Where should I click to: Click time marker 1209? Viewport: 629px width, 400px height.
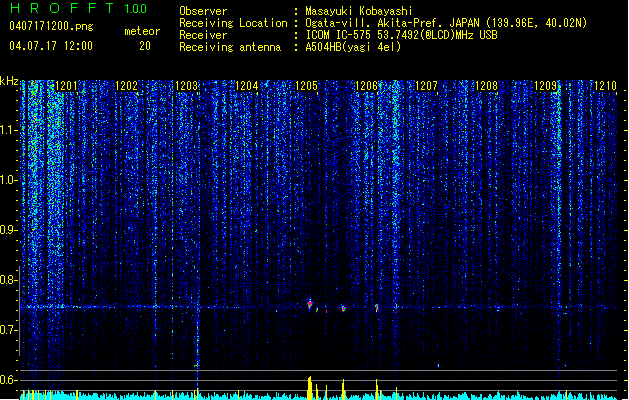pyautogui.click(x=546, y=86)
